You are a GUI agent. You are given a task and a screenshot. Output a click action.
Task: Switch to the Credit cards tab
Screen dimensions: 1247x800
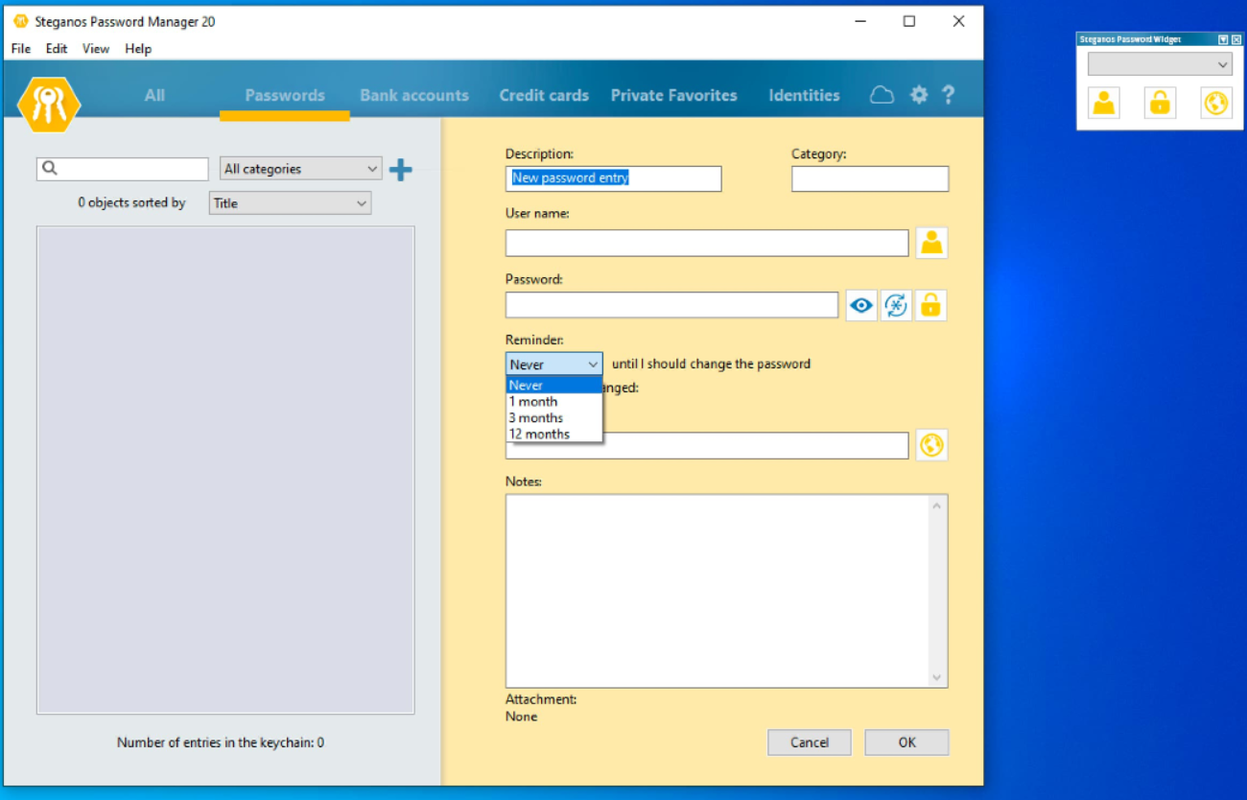[544, 95]
